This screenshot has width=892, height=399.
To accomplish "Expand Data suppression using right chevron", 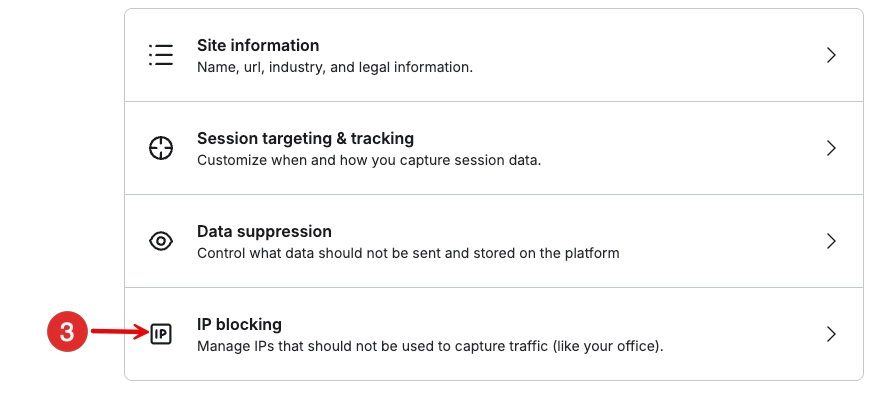I will pyautogui.click(x=831, y=241).
